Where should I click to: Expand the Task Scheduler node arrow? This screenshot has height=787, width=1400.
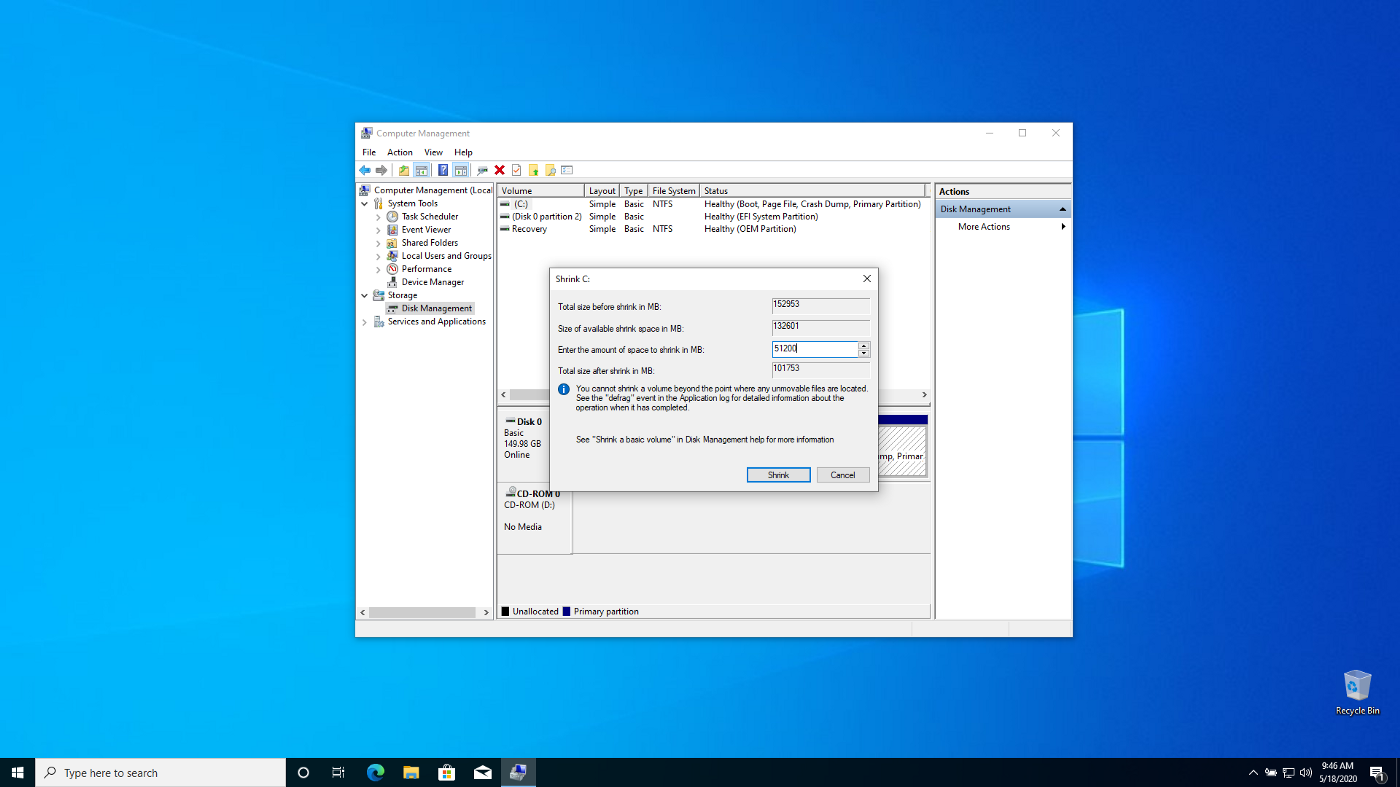pyautogui.click(x=378, y=216)
